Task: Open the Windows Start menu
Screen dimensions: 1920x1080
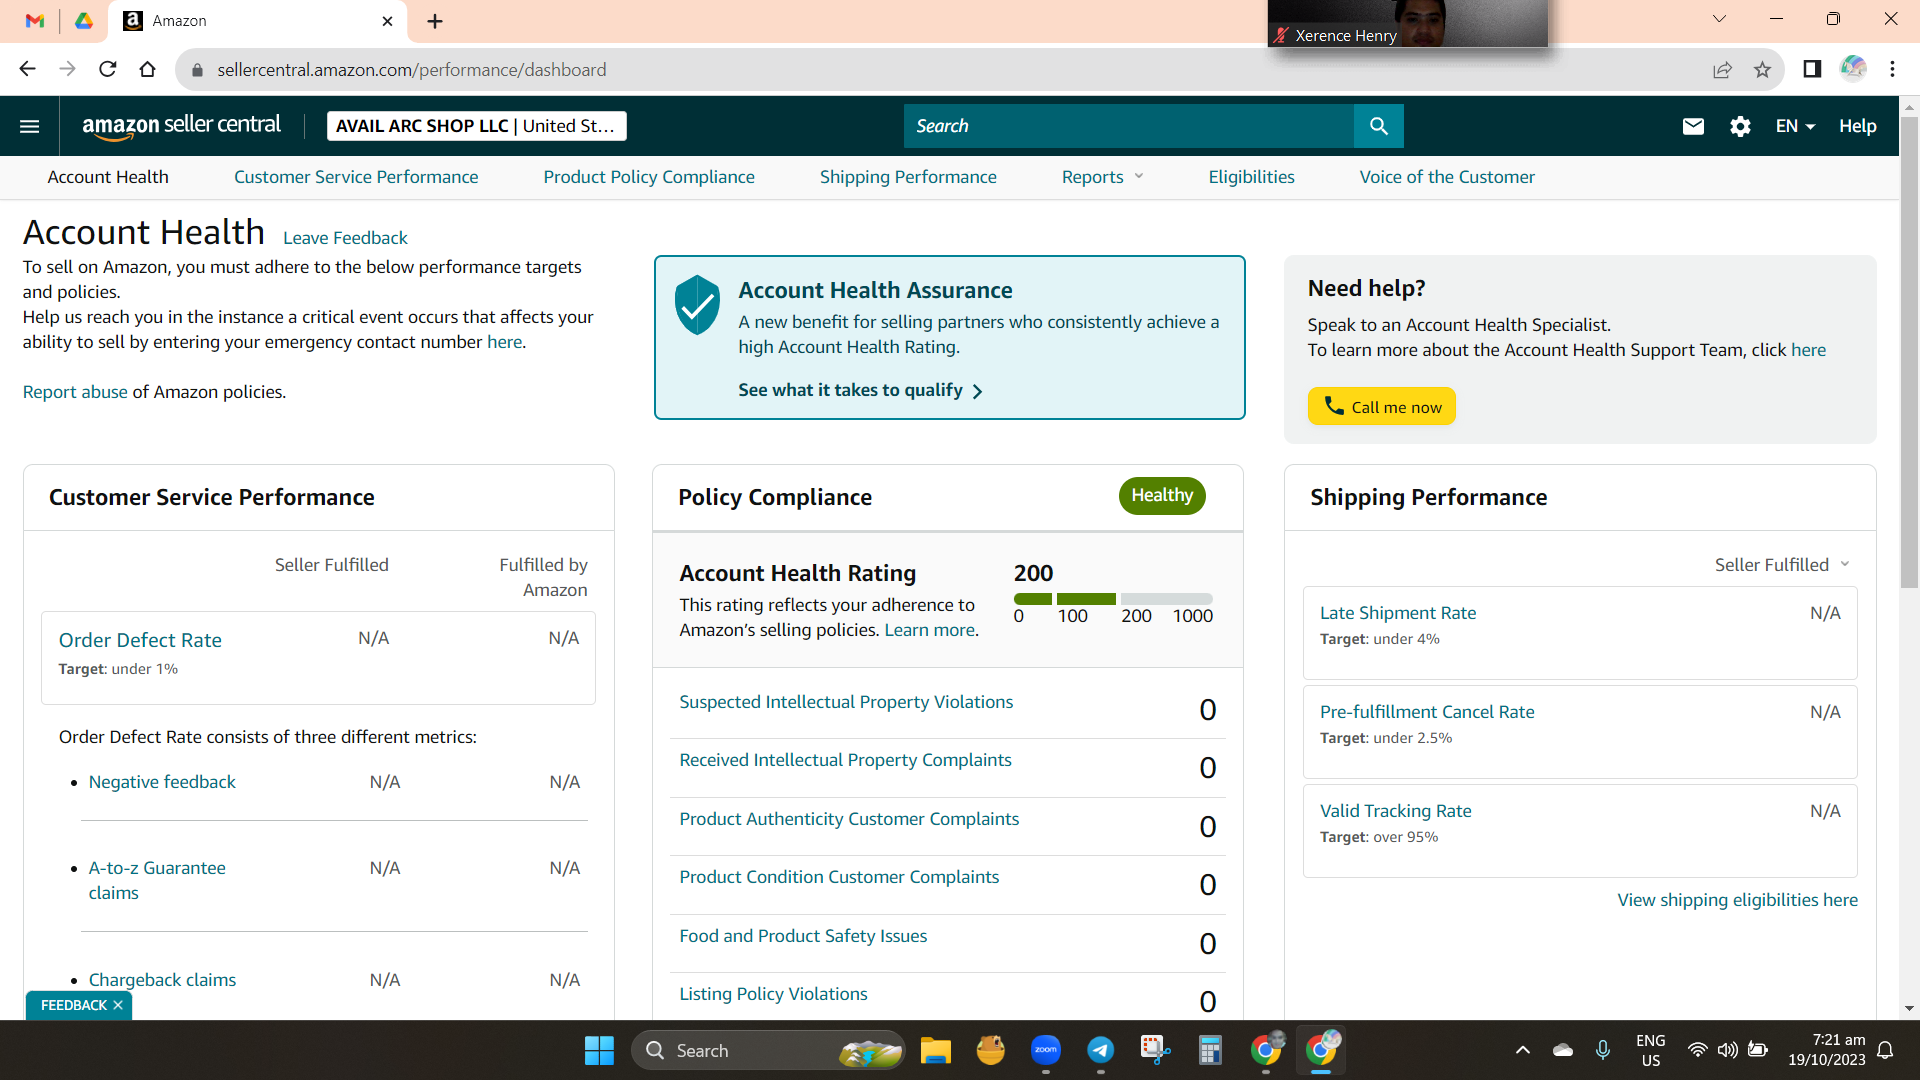Action: (x=599, y=1050)
